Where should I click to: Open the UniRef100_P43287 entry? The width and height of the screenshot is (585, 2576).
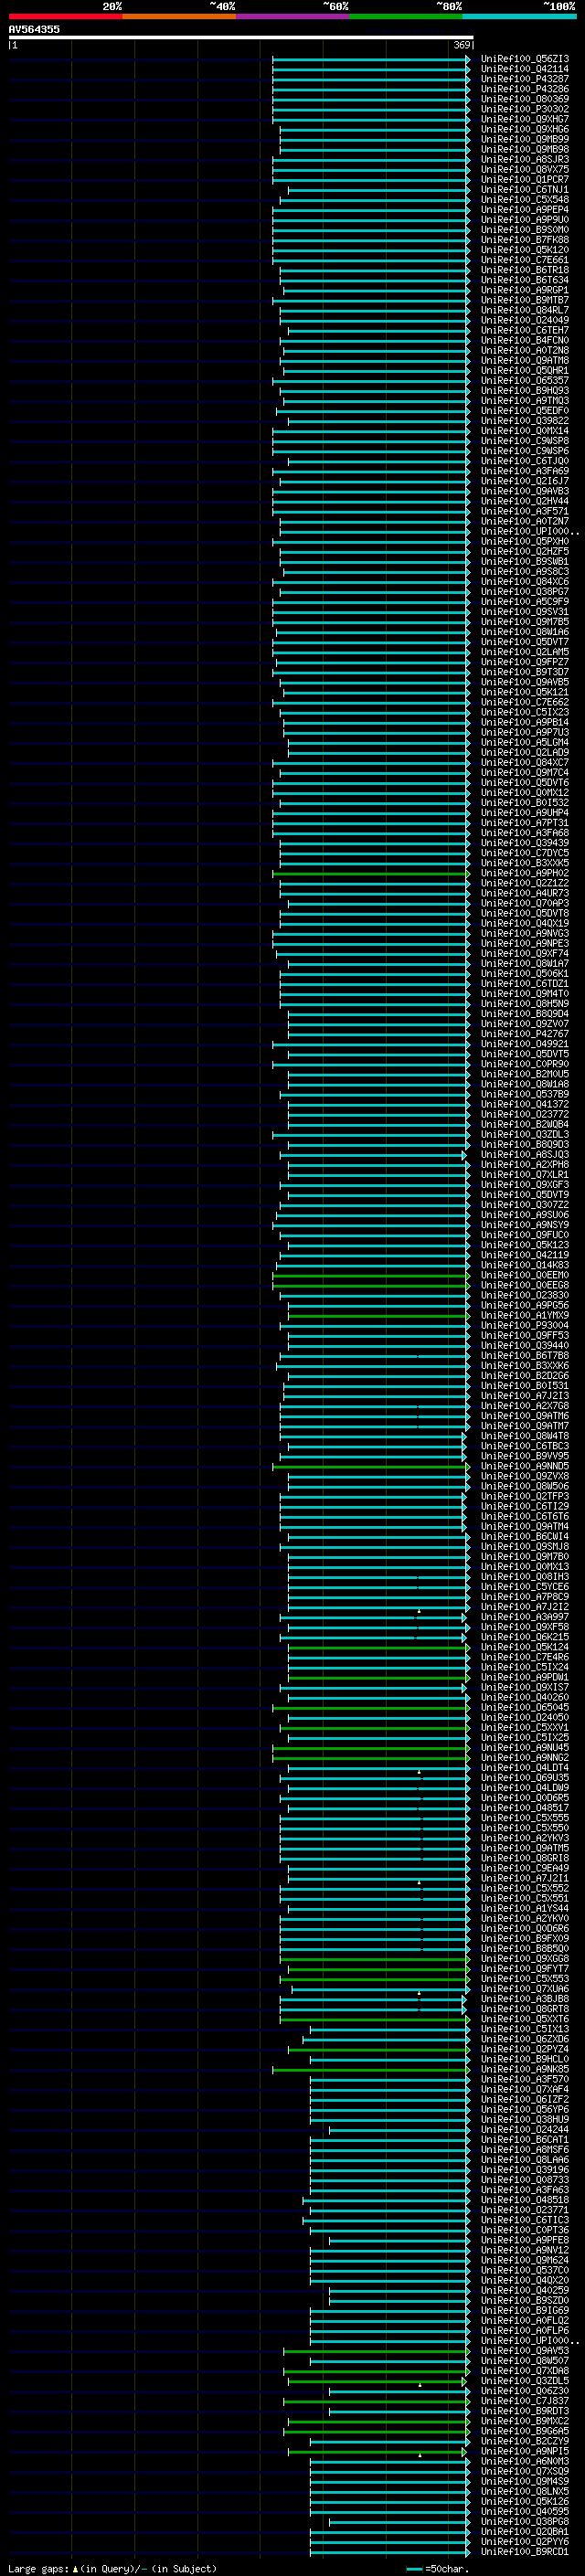click(525, 79)
